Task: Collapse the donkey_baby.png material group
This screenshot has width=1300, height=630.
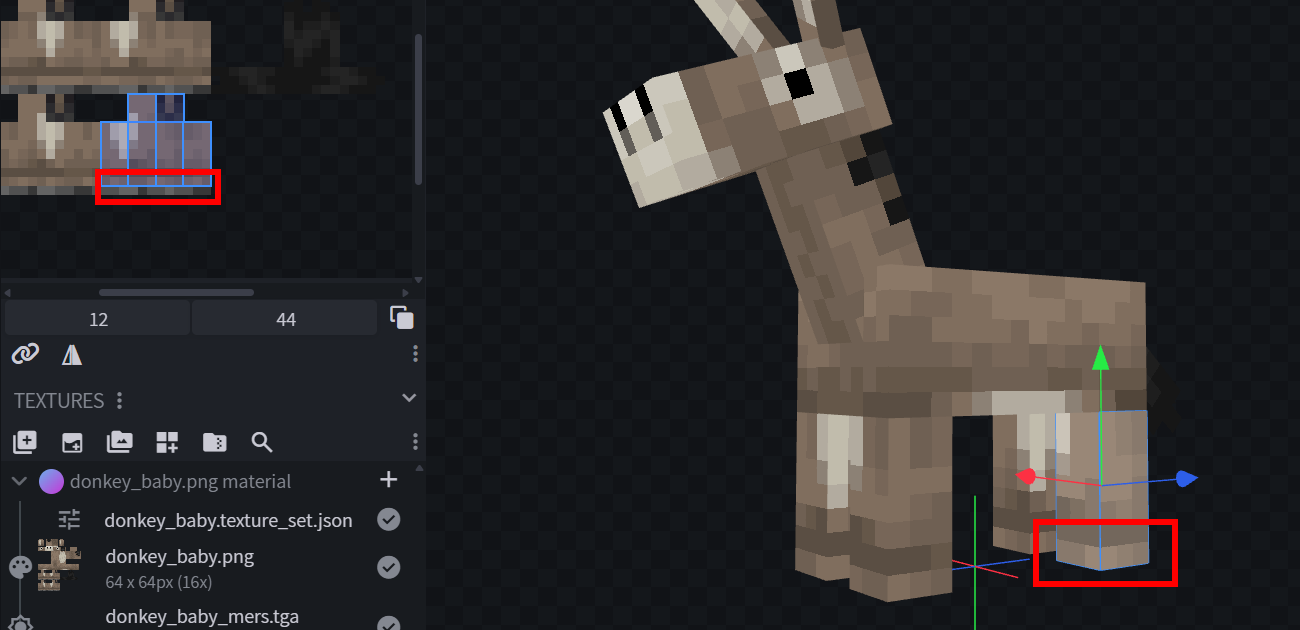Action: pos(19,481)
